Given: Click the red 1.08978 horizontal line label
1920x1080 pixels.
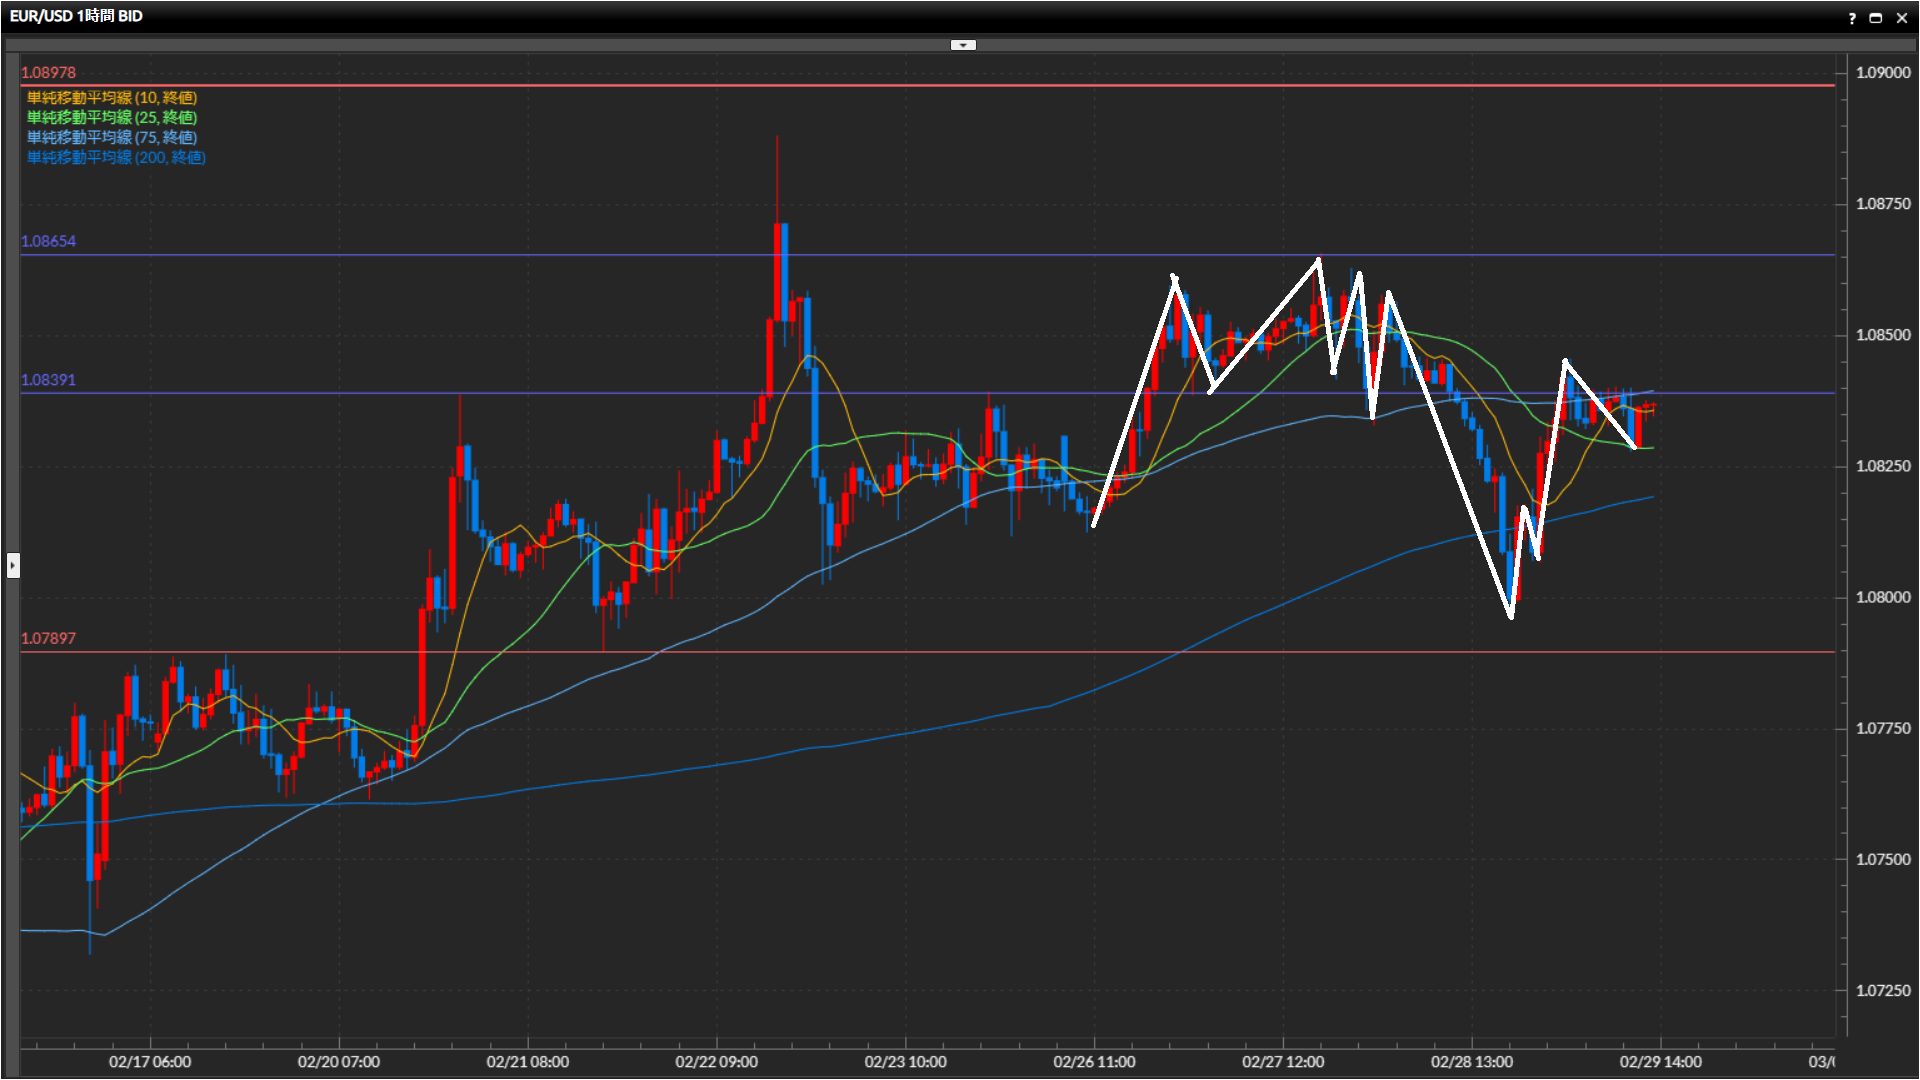Looking at the screenshot, I should click(x=48, y=73).
